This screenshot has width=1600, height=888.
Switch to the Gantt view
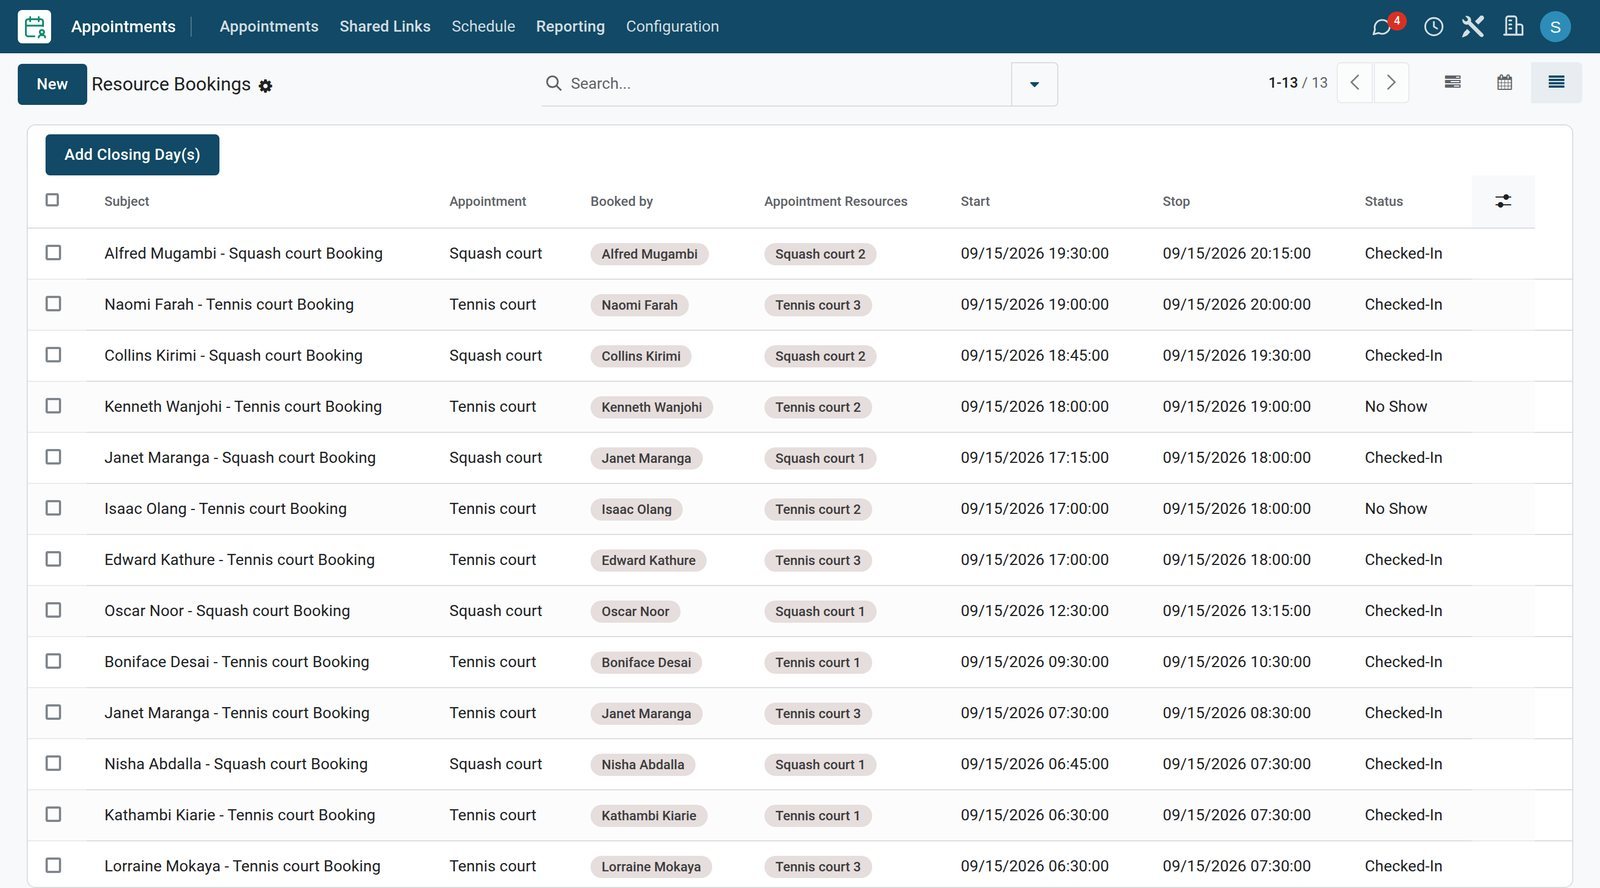pyautogui.click(x=1453, y=83)
